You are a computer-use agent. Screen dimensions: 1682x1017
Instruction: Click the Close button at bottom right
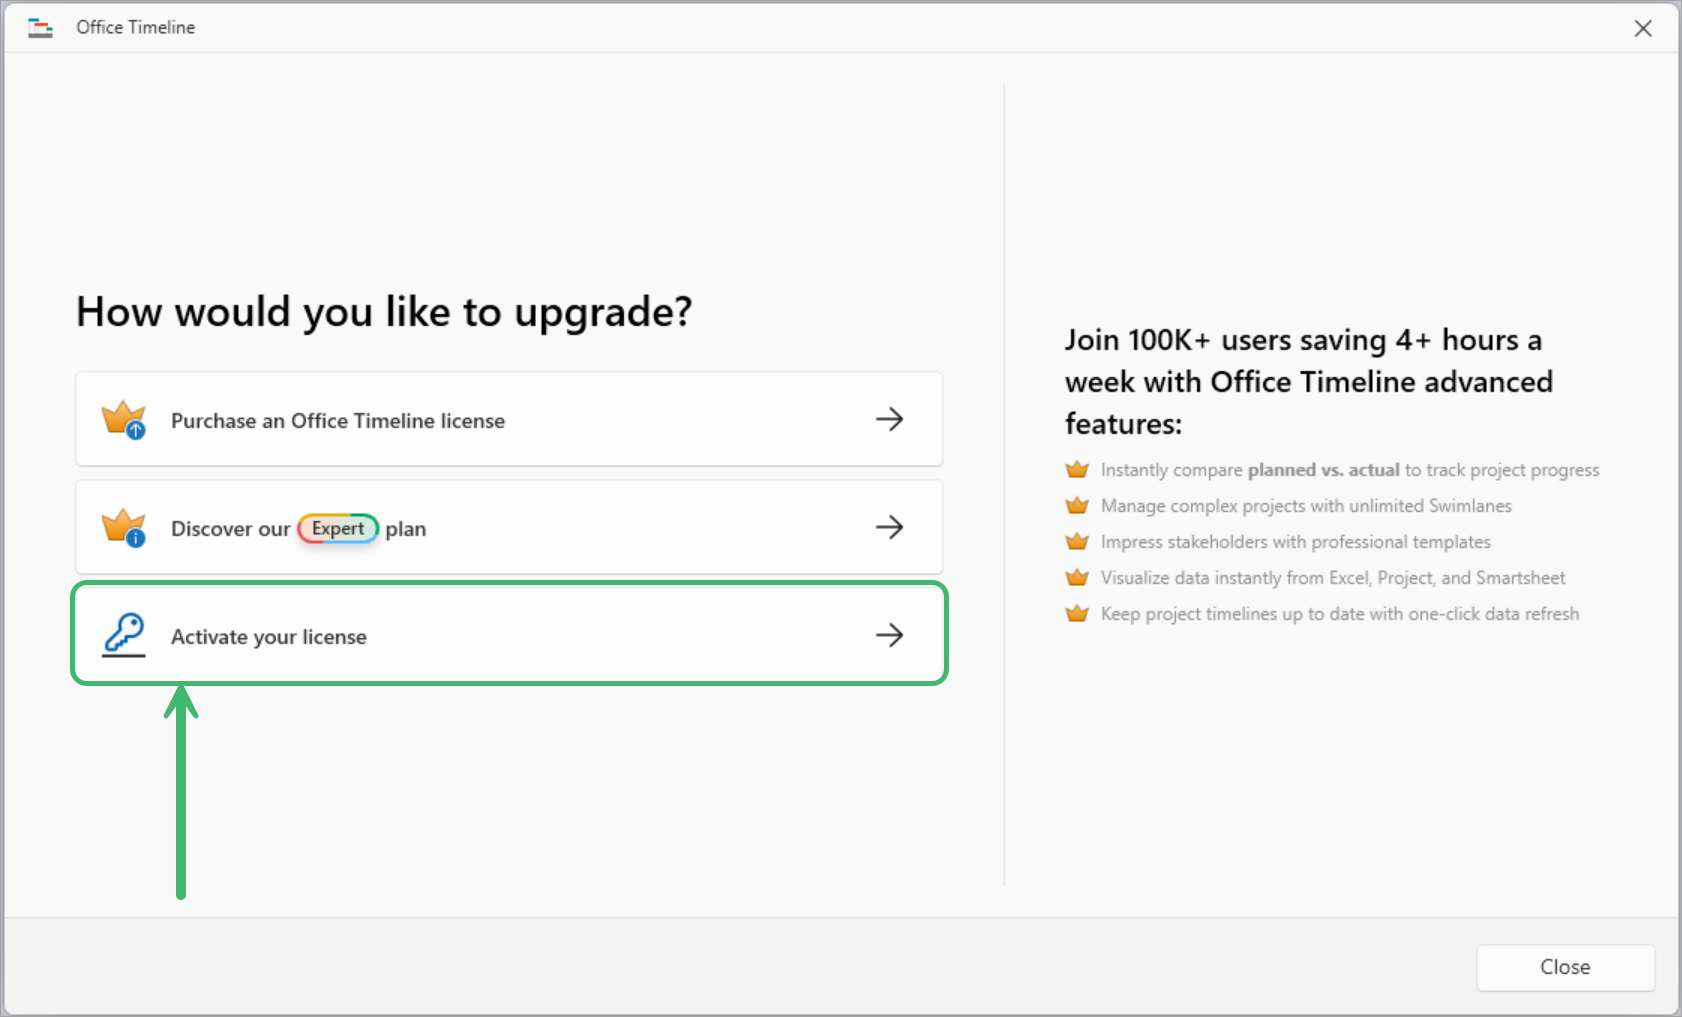point(1564,967)
